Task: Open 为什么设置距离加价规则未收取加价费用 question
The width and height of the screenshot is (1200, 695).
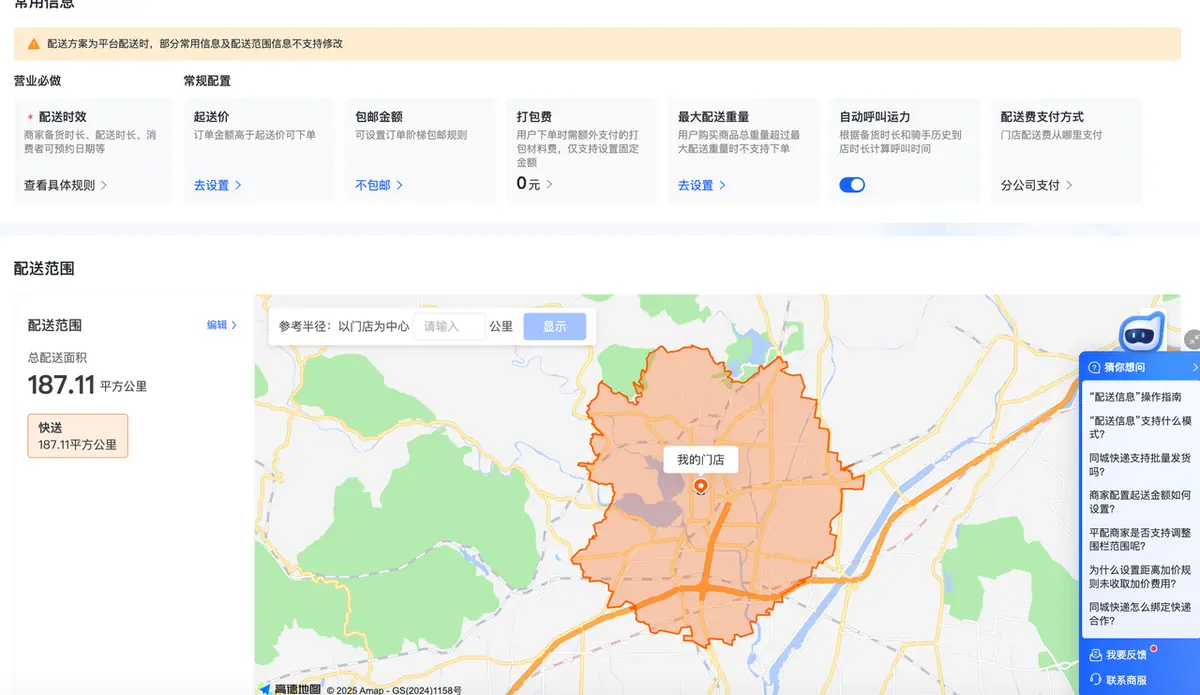Action: (1140, 577)
